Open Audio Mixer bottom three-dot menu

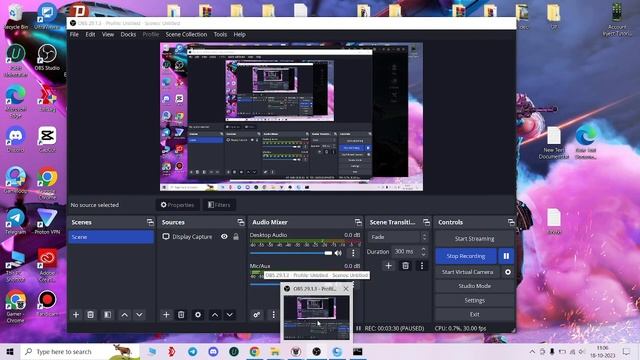273,315
